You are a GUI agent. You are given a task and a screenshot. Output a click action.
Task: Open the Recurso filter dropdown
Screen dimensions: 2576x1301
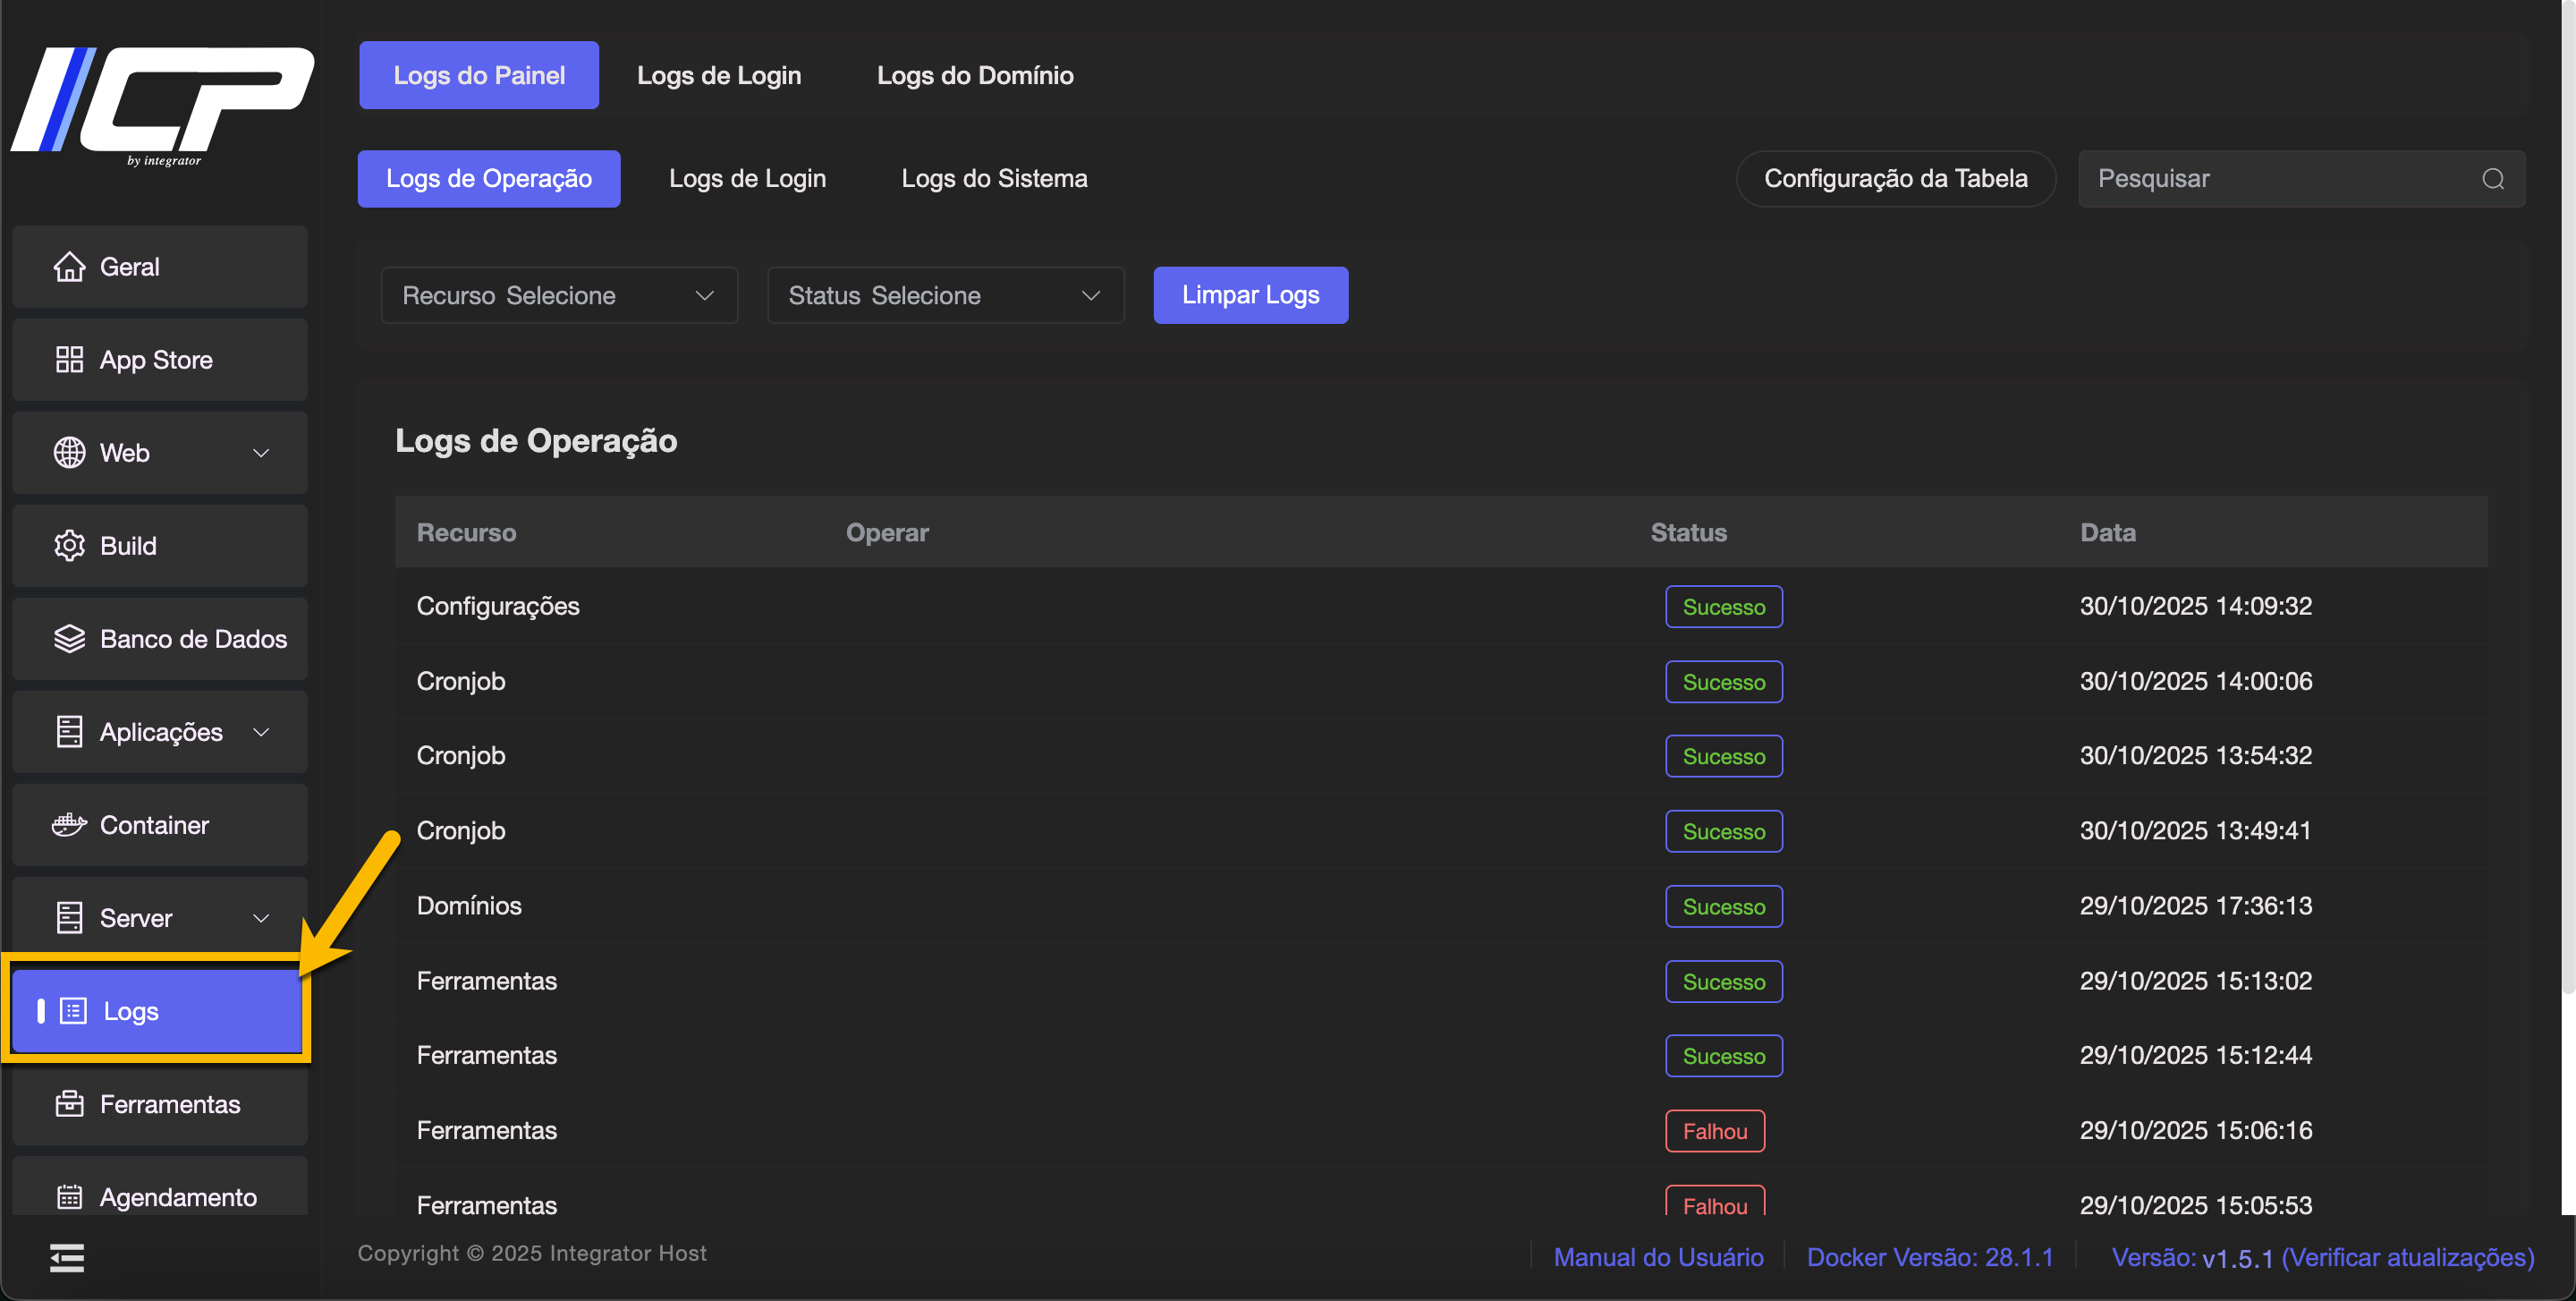click(x=559, y=295)
